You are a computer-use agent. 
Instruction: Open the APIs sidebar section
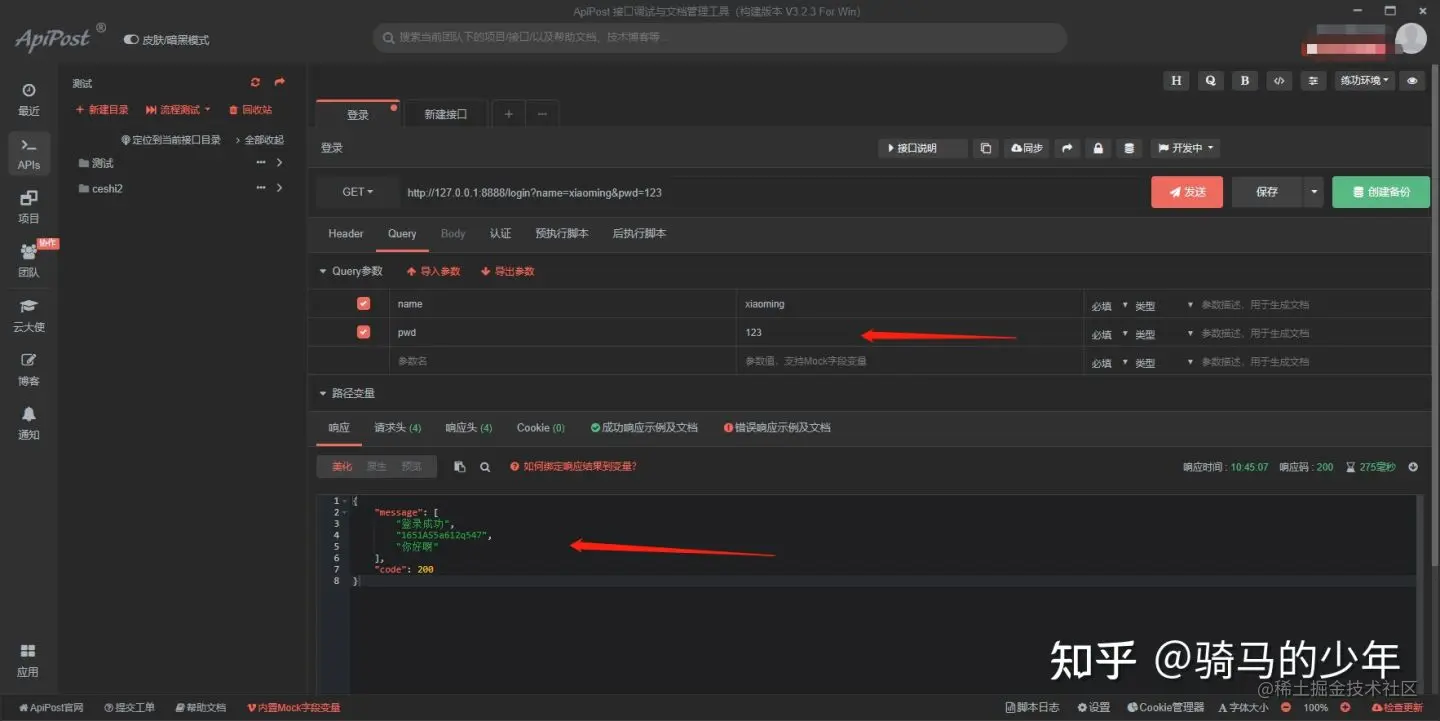29,154
